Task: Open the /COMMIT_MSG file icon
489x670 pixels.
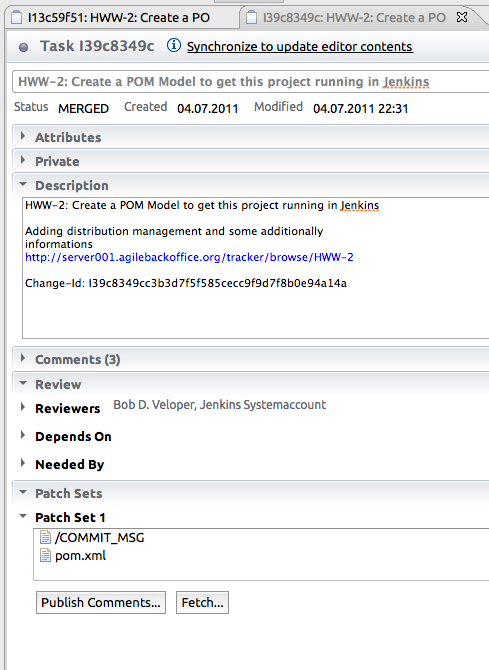Action: 45,537
